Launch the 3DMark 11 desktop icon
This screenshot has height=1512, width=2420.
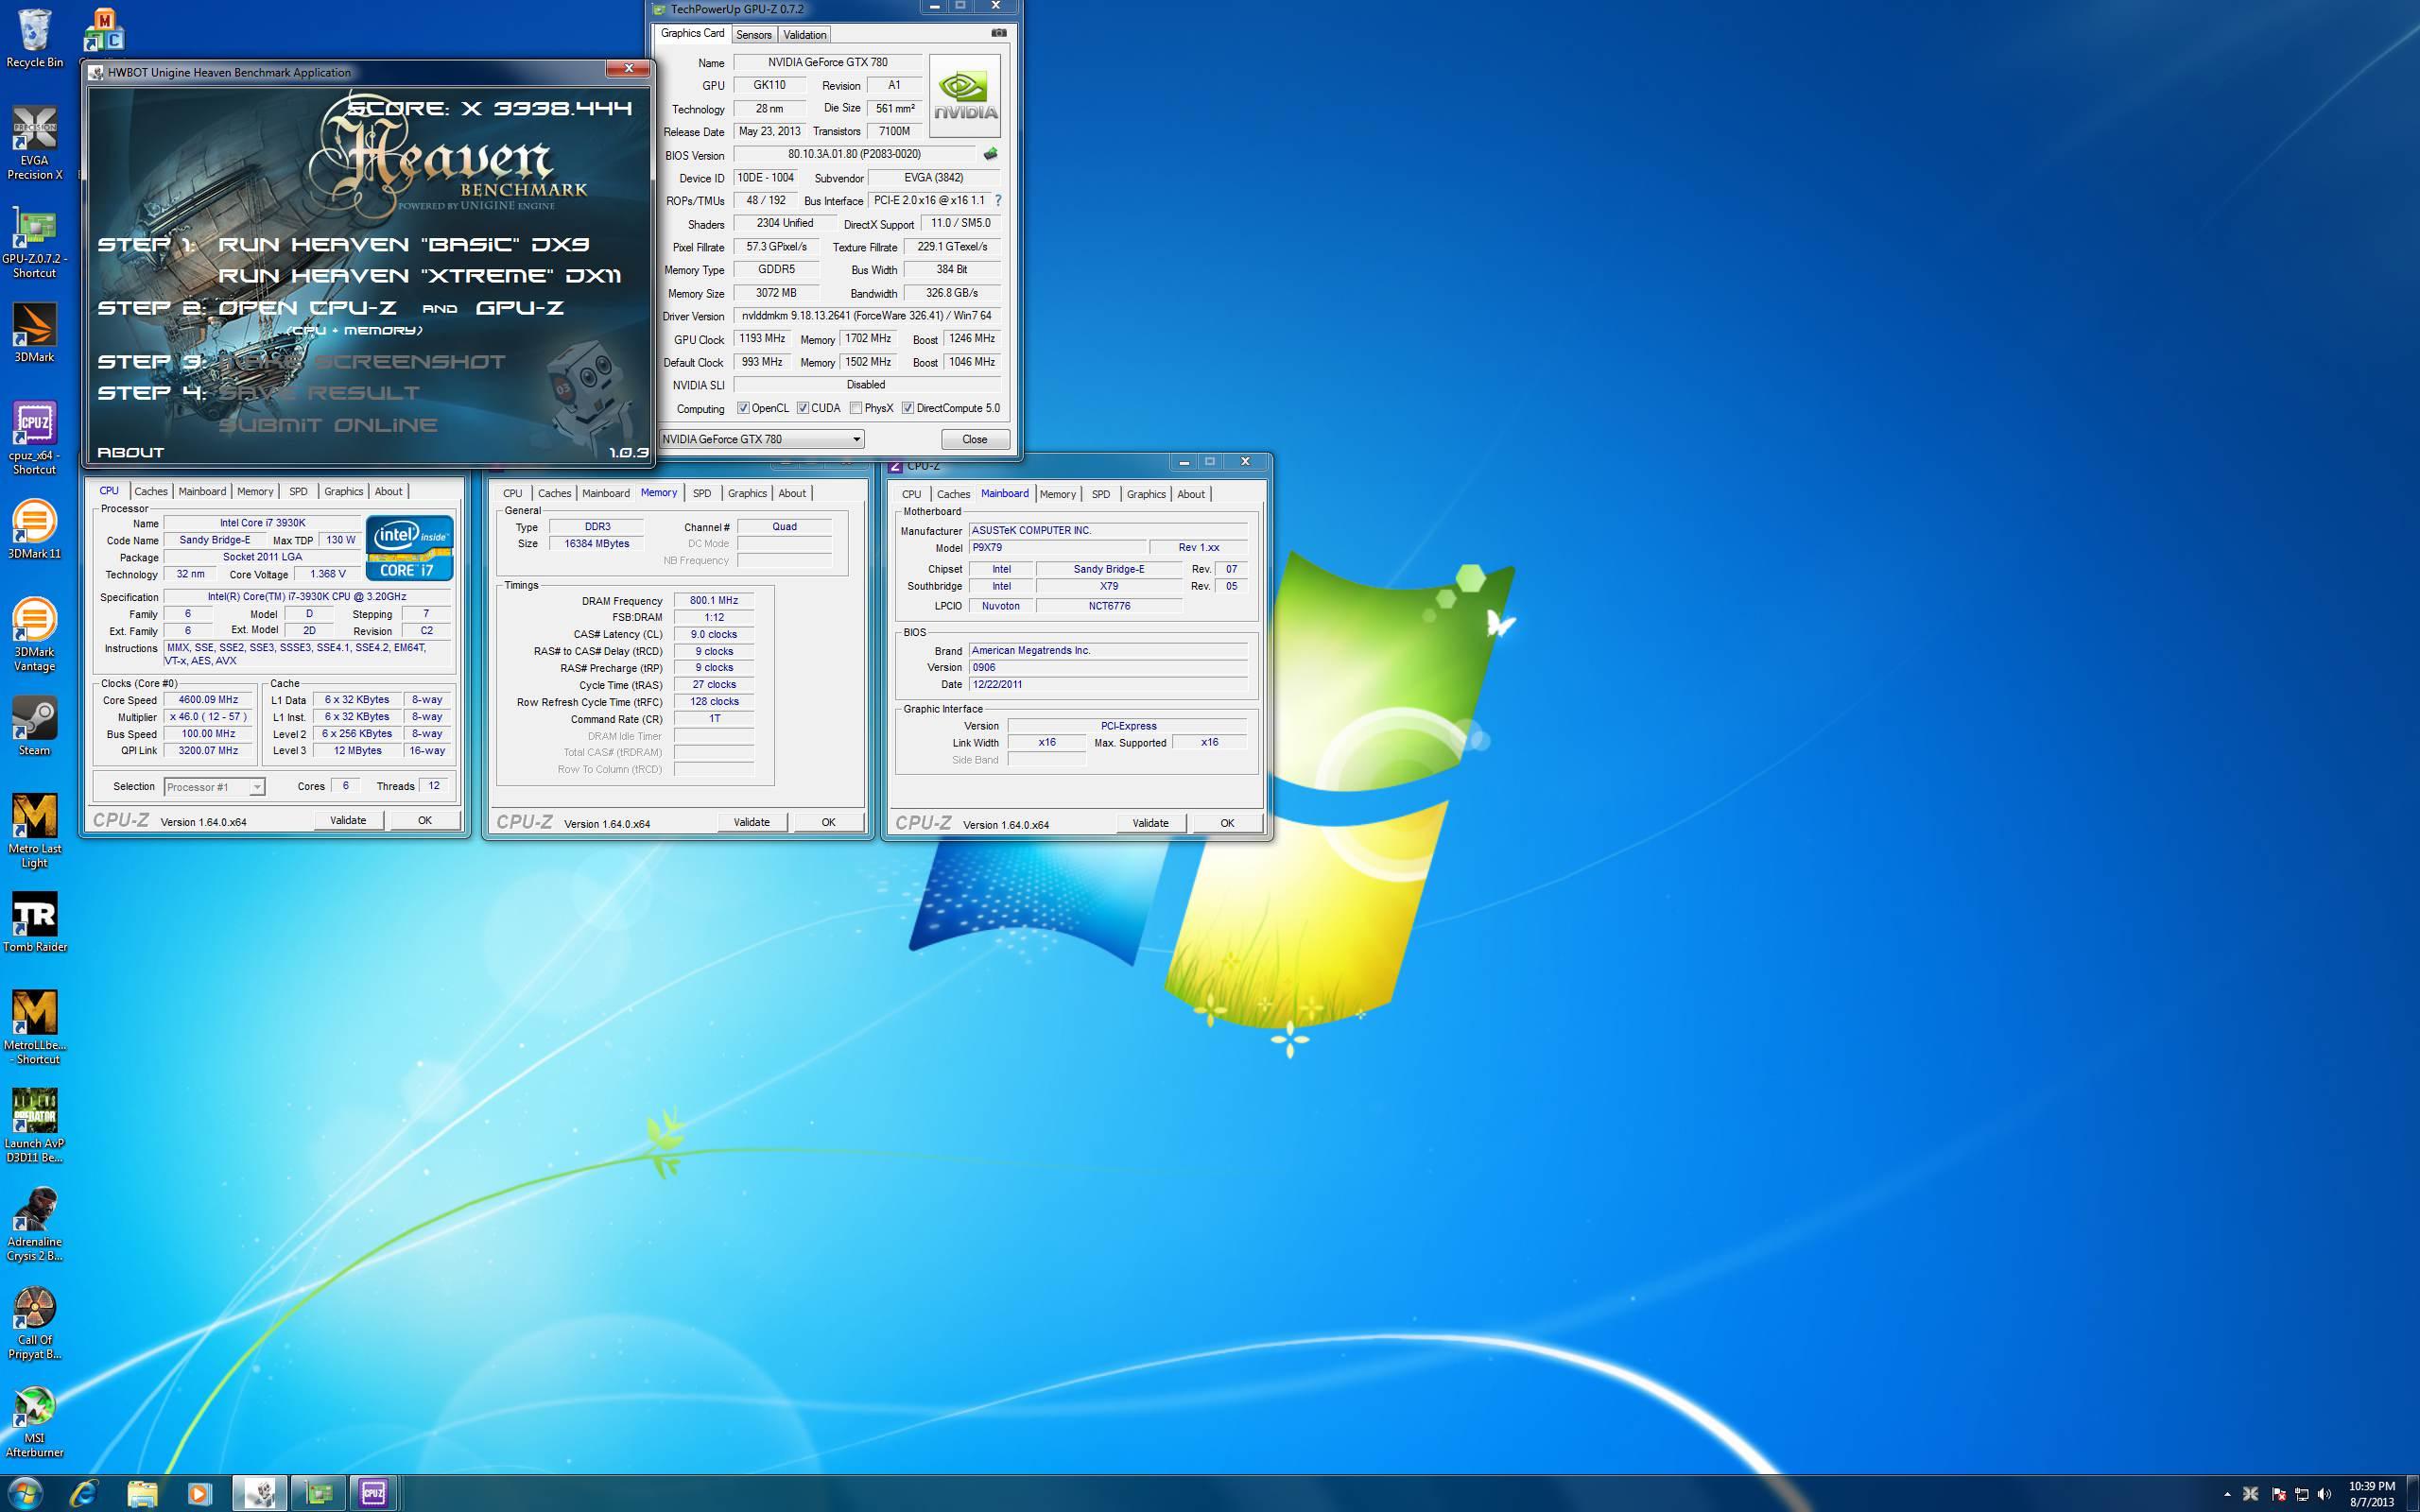click(x=34, y=530)
